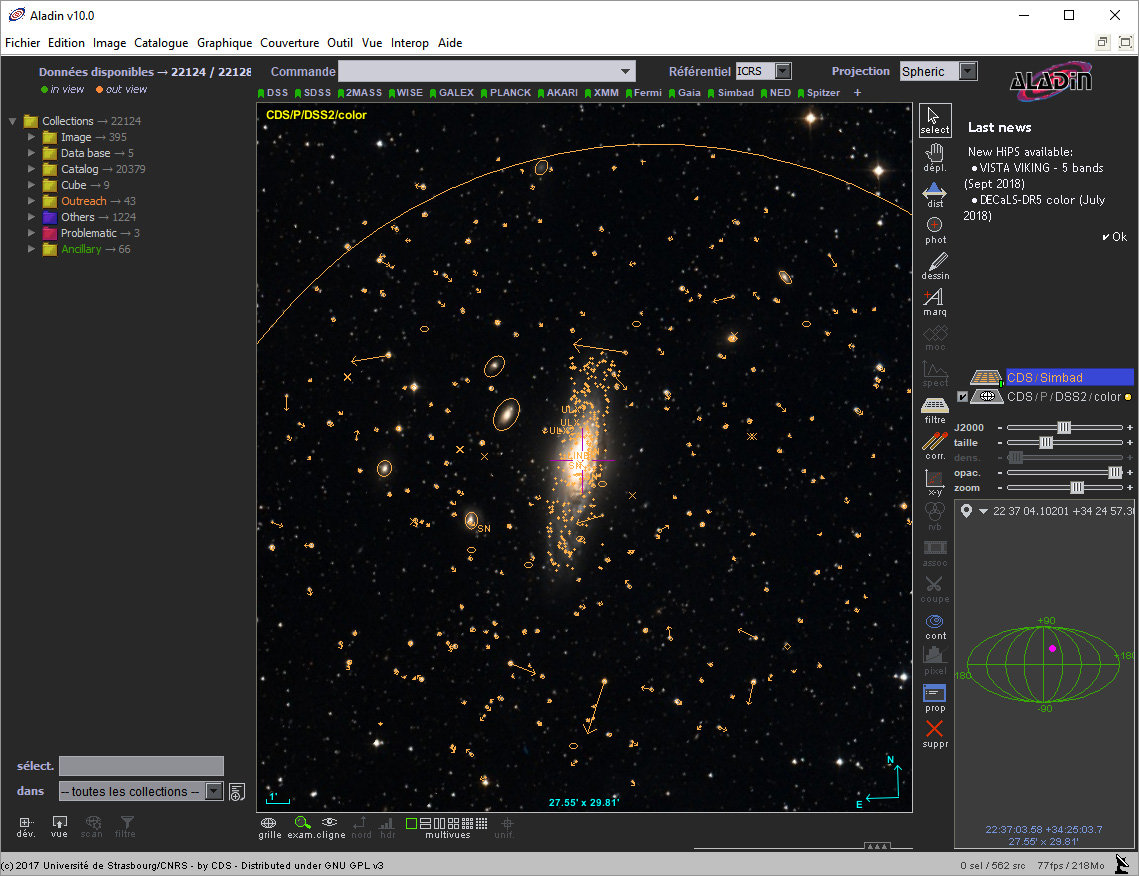Click the 2MASS survey bookmark

pos(362,93)
